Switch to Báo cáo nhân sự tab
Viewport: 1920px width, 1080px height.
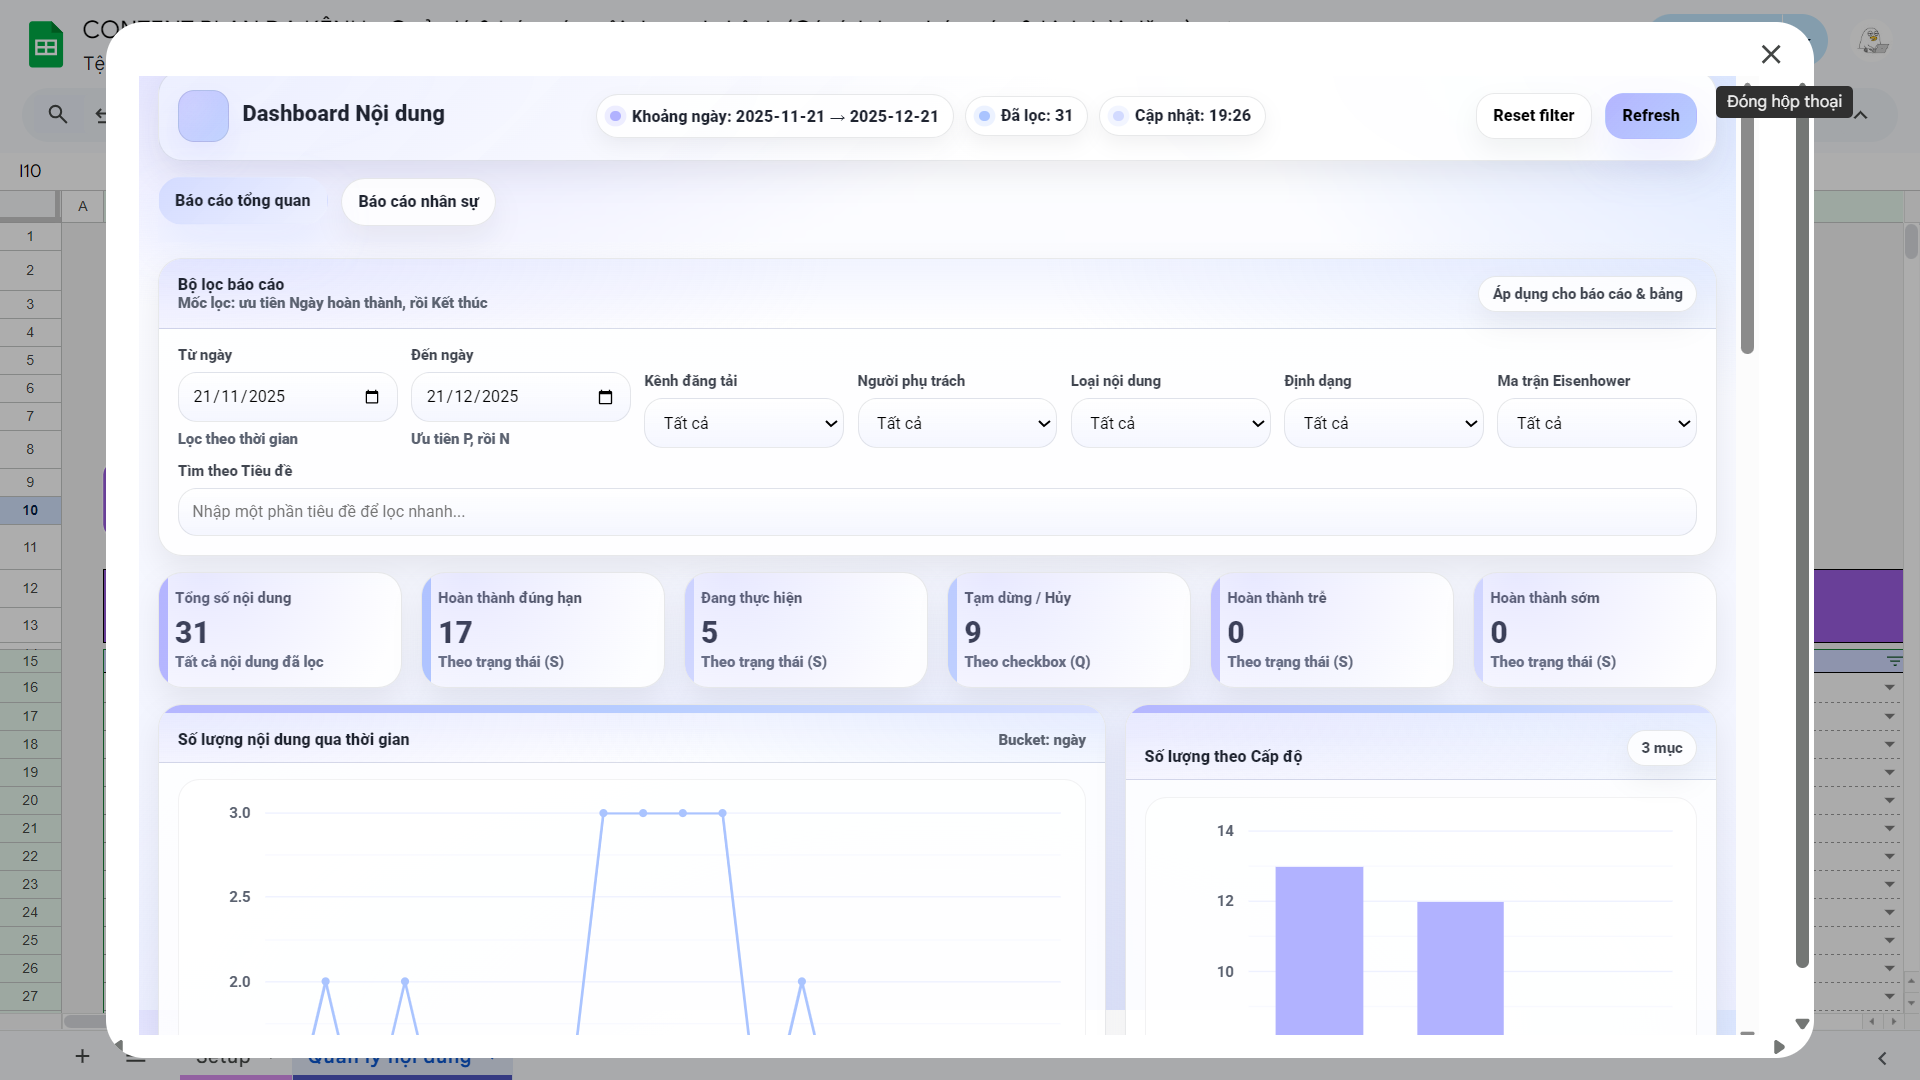tap(418, 202)
